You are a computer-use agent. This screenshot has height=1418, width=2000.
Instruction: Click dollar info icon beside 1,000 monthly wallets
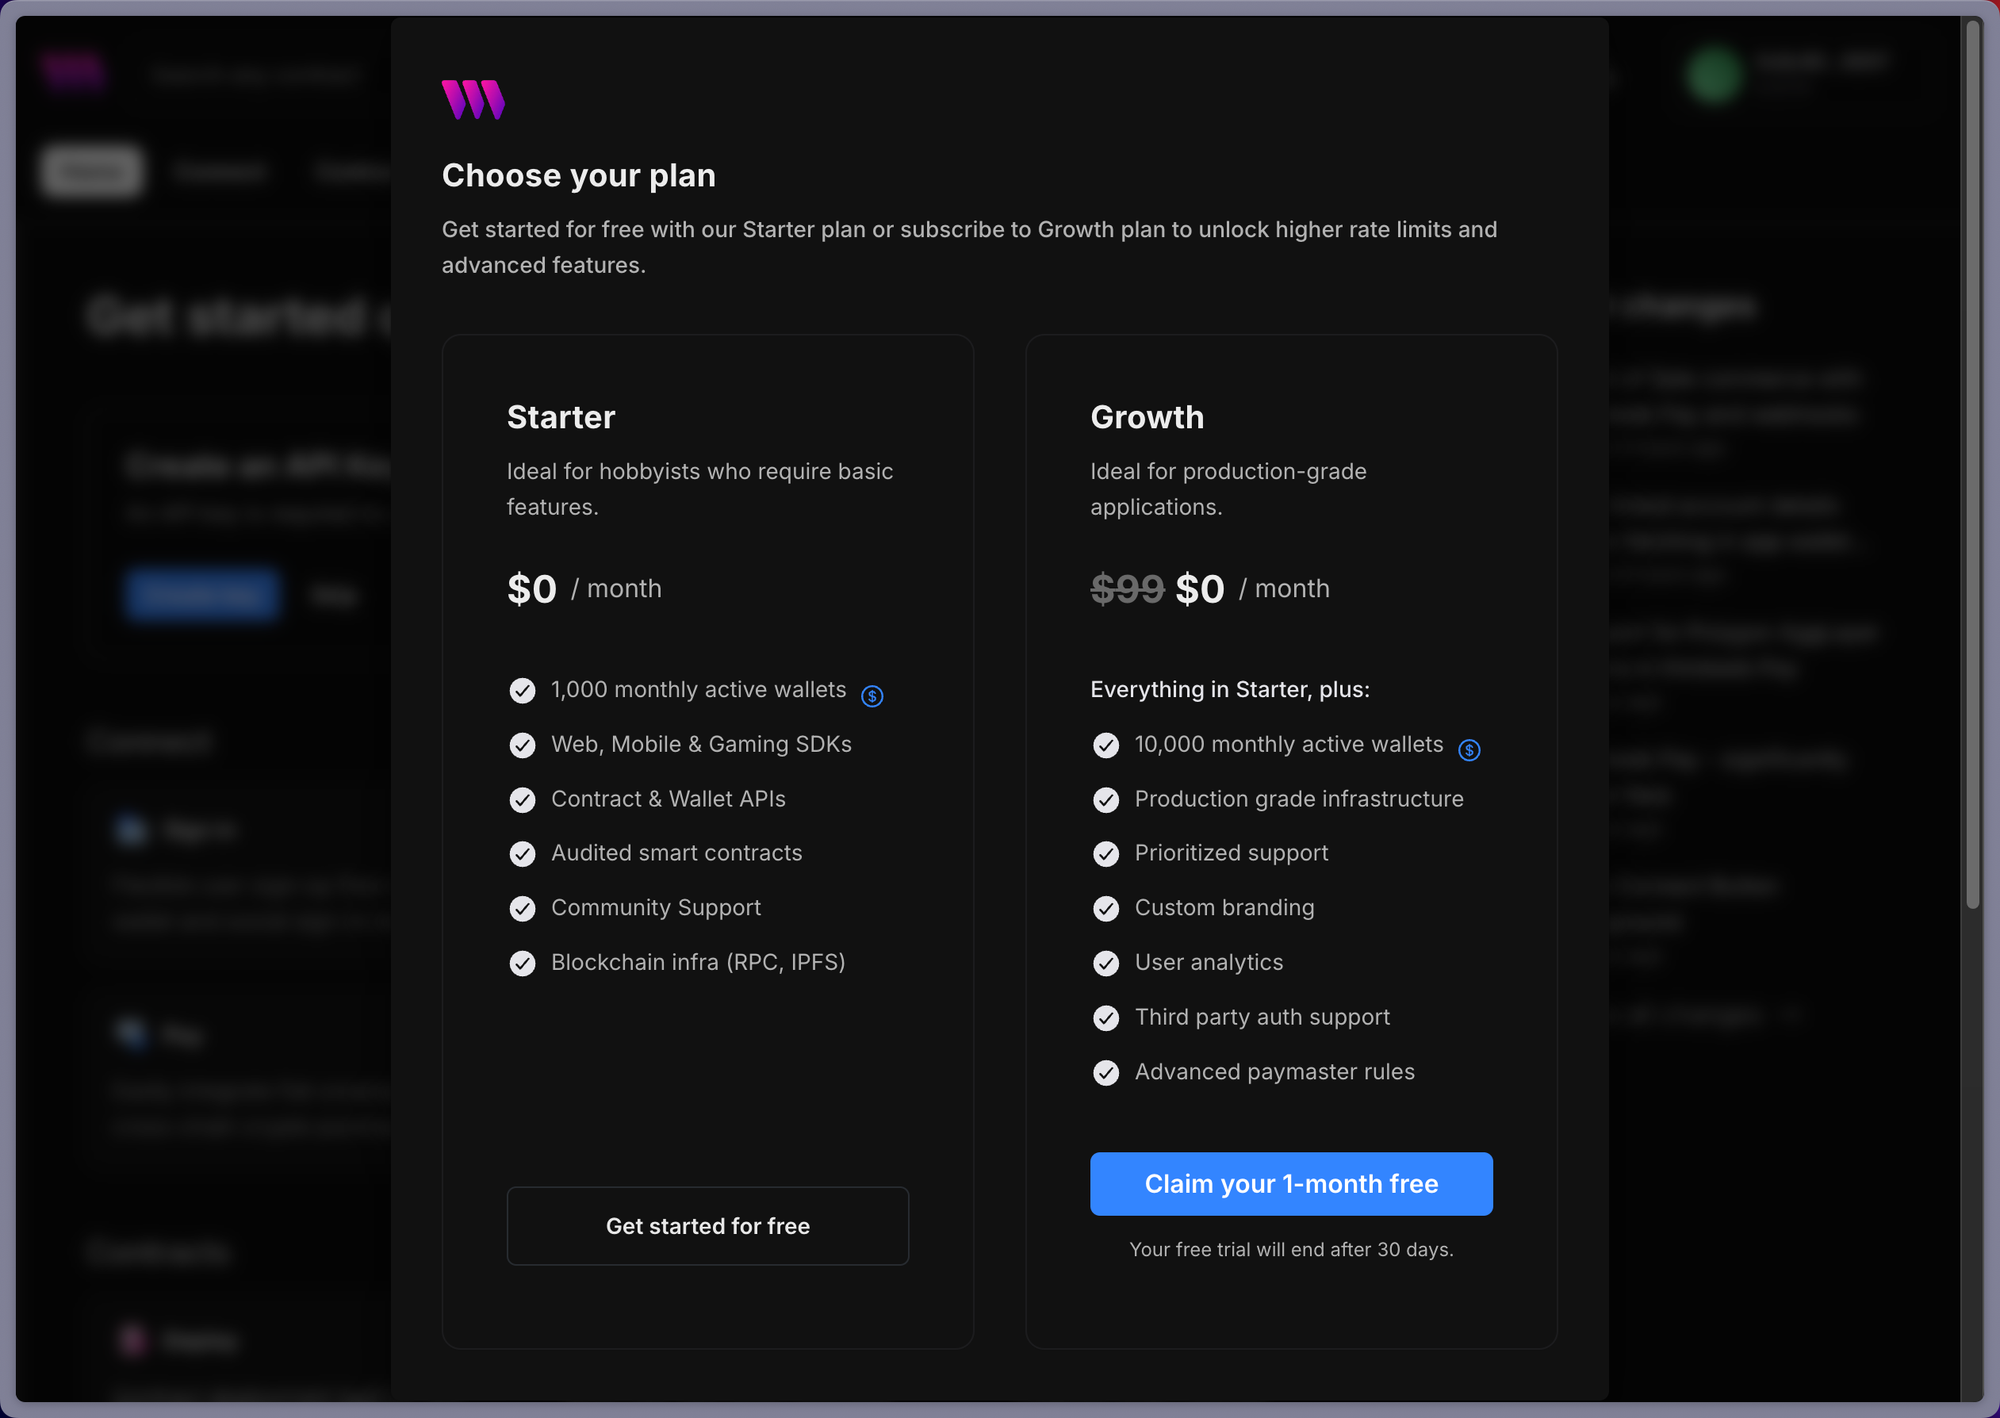pyautogui.click(x=872, y=696)
